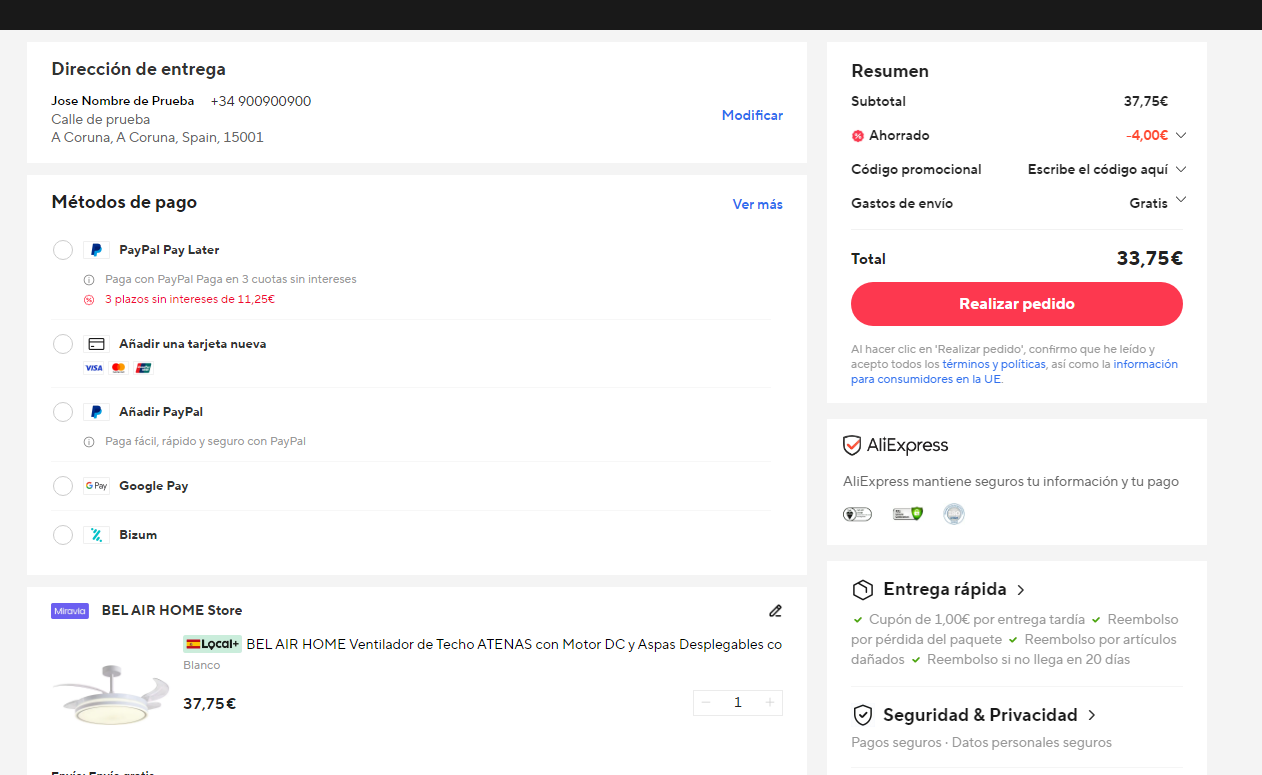Click the 33,75€ total amount
Image resolution: width=1262 pixels, height=775 pixels.
(x=1150, y=259)
